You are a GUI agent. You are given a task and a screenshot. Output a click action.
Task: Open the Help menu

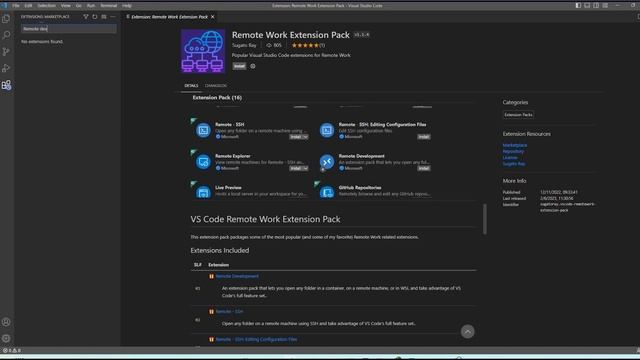point(127,6)
